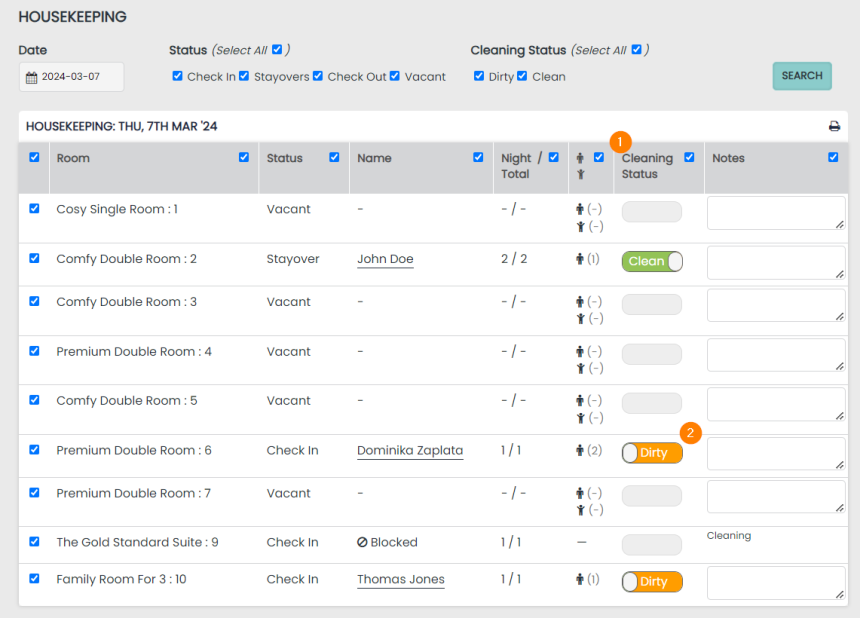The width and height of the screenshot is (860, 618).
Task: Uncheck the Check In status filter
Action: pyautogui.click(x=177, y=76)
